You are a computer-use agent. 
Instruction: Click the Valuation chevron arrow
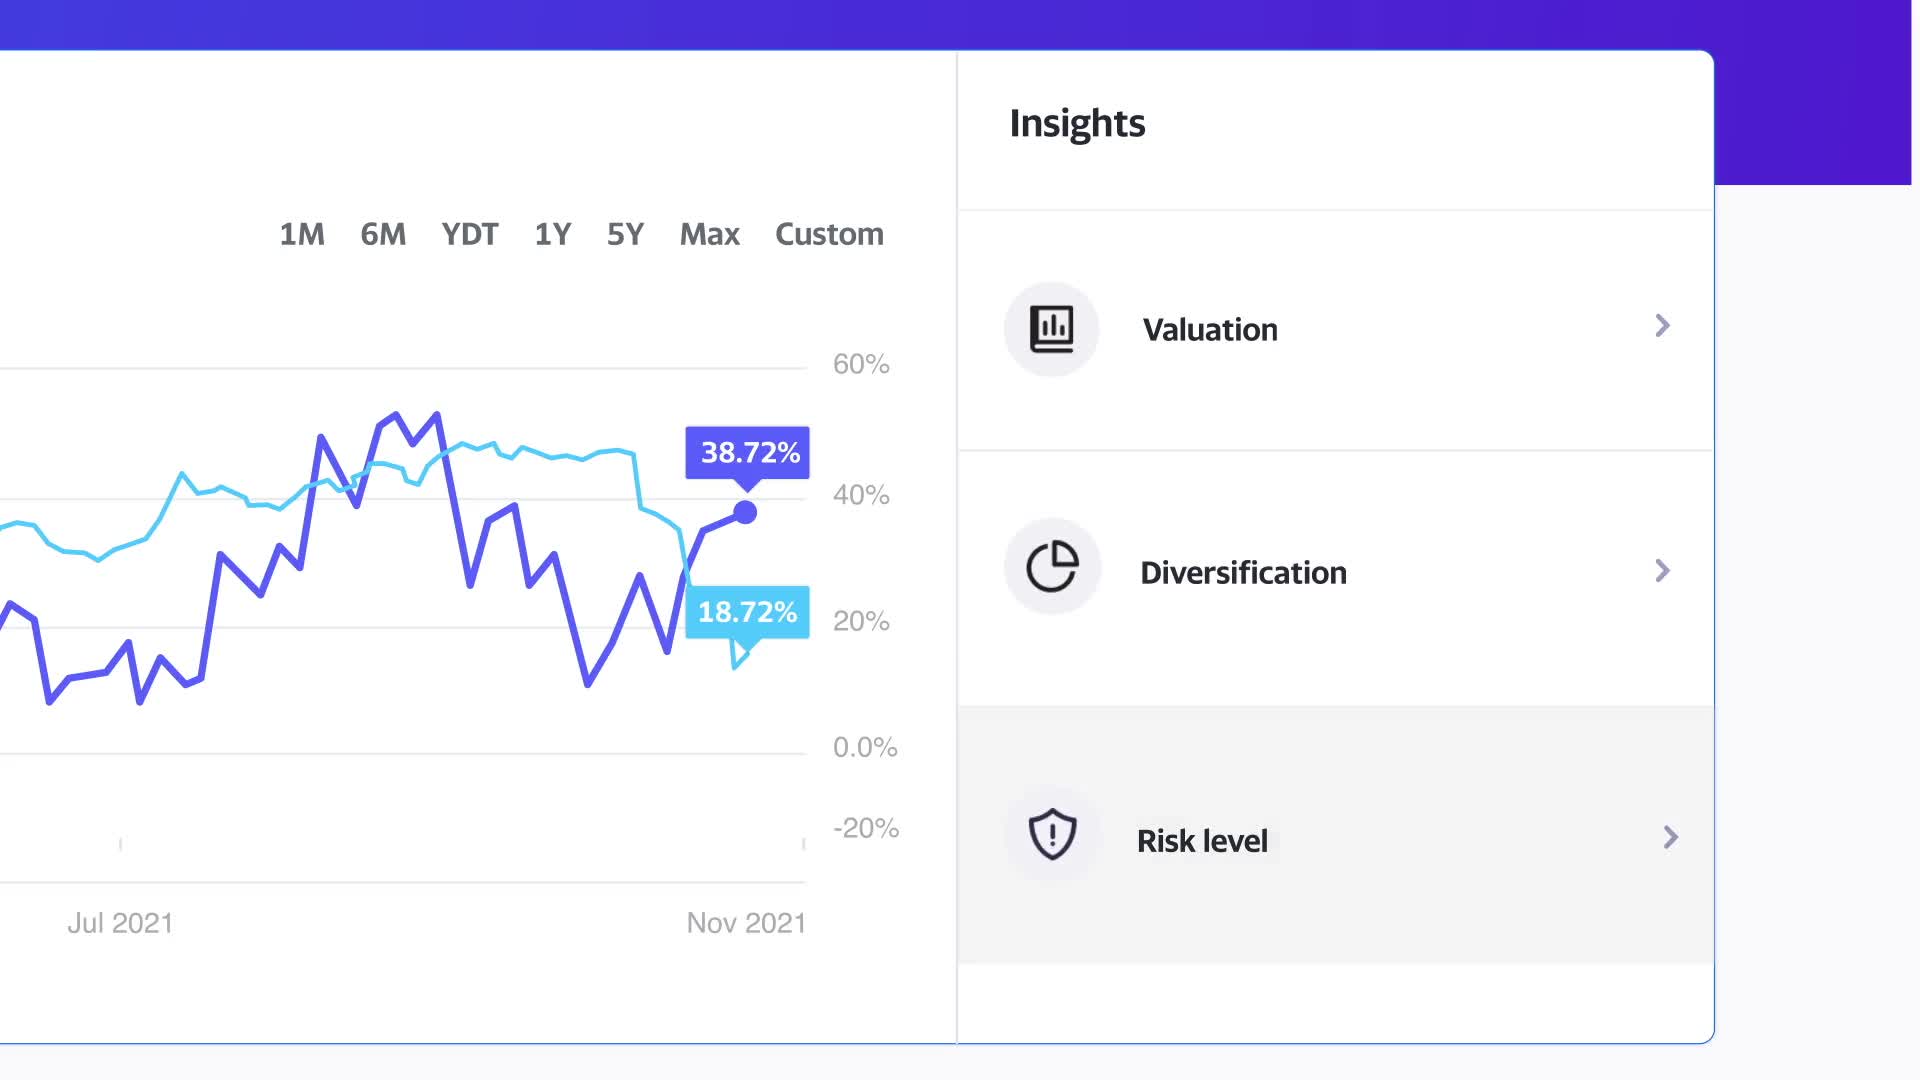[1663, 327]
